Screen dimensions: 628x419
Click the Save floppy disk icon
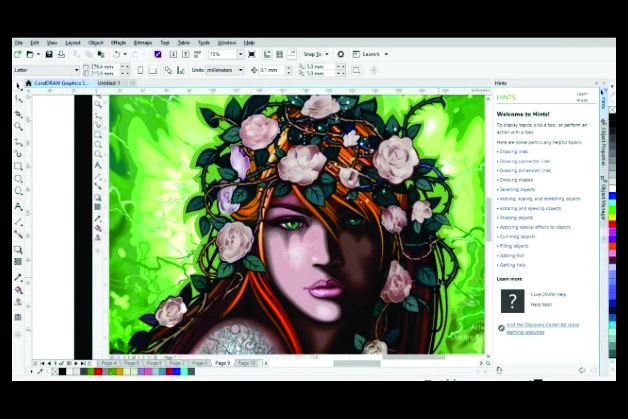[x=49, y=54]
